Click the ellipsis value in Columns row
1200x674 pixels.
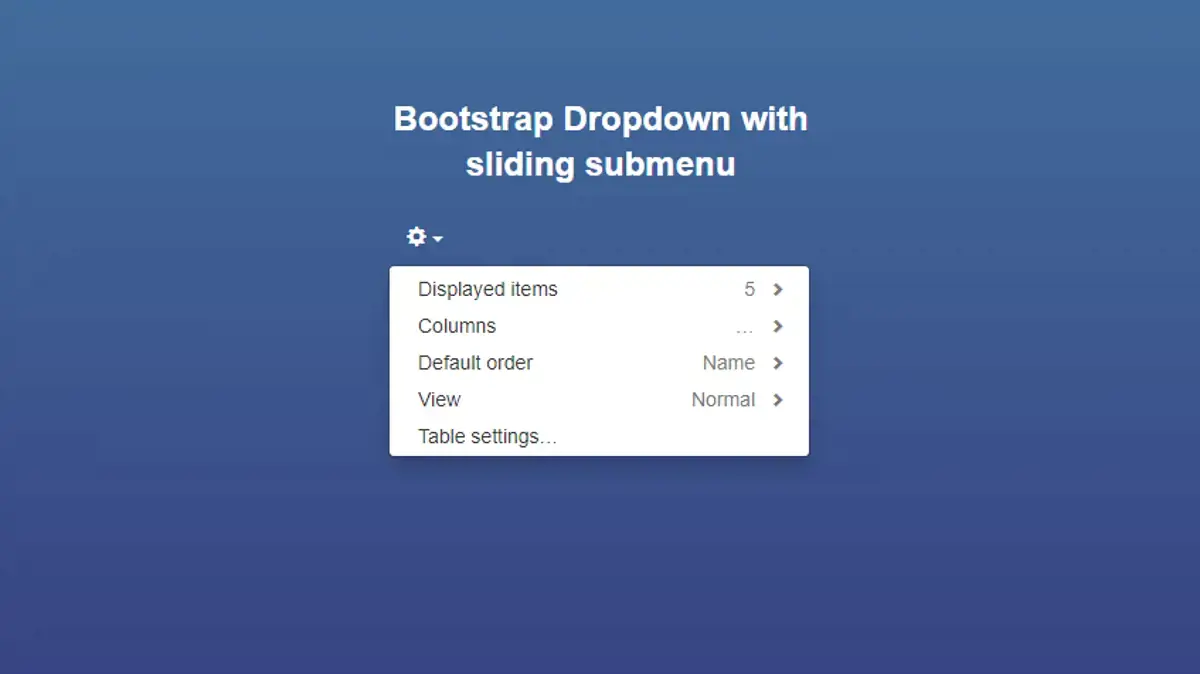pyautogui.click(x=745, y=329)
